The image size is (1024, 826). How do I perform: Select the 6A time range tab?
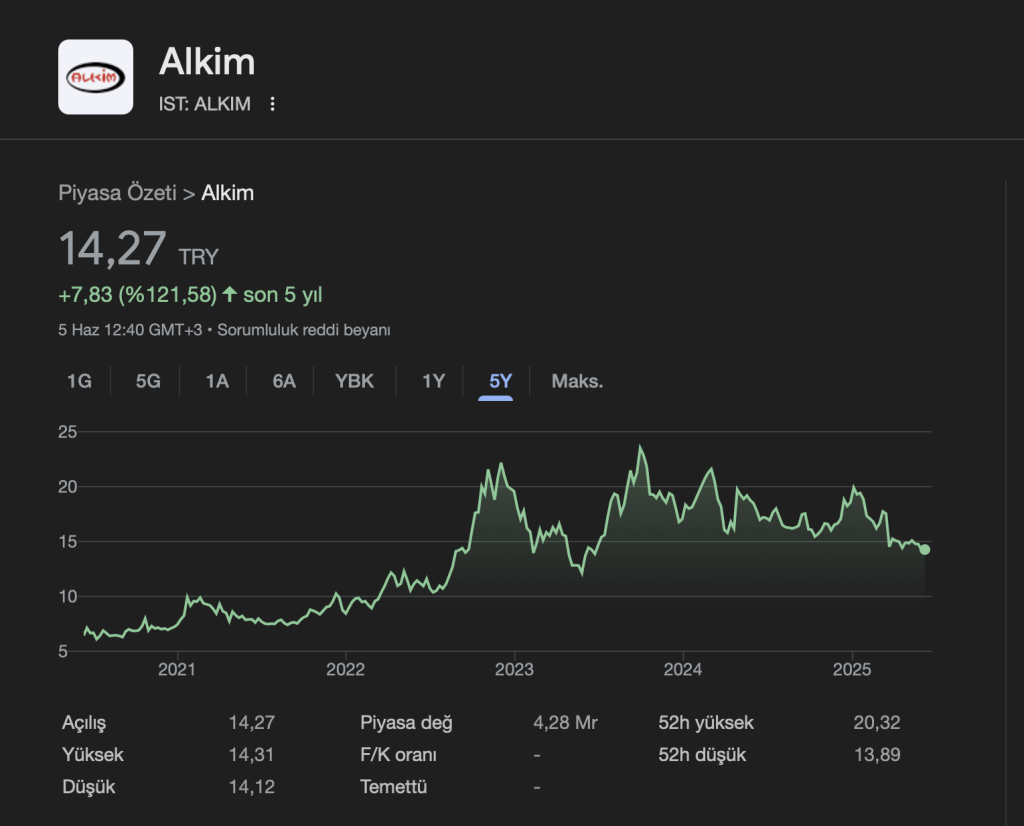click(x=284, y=381)
